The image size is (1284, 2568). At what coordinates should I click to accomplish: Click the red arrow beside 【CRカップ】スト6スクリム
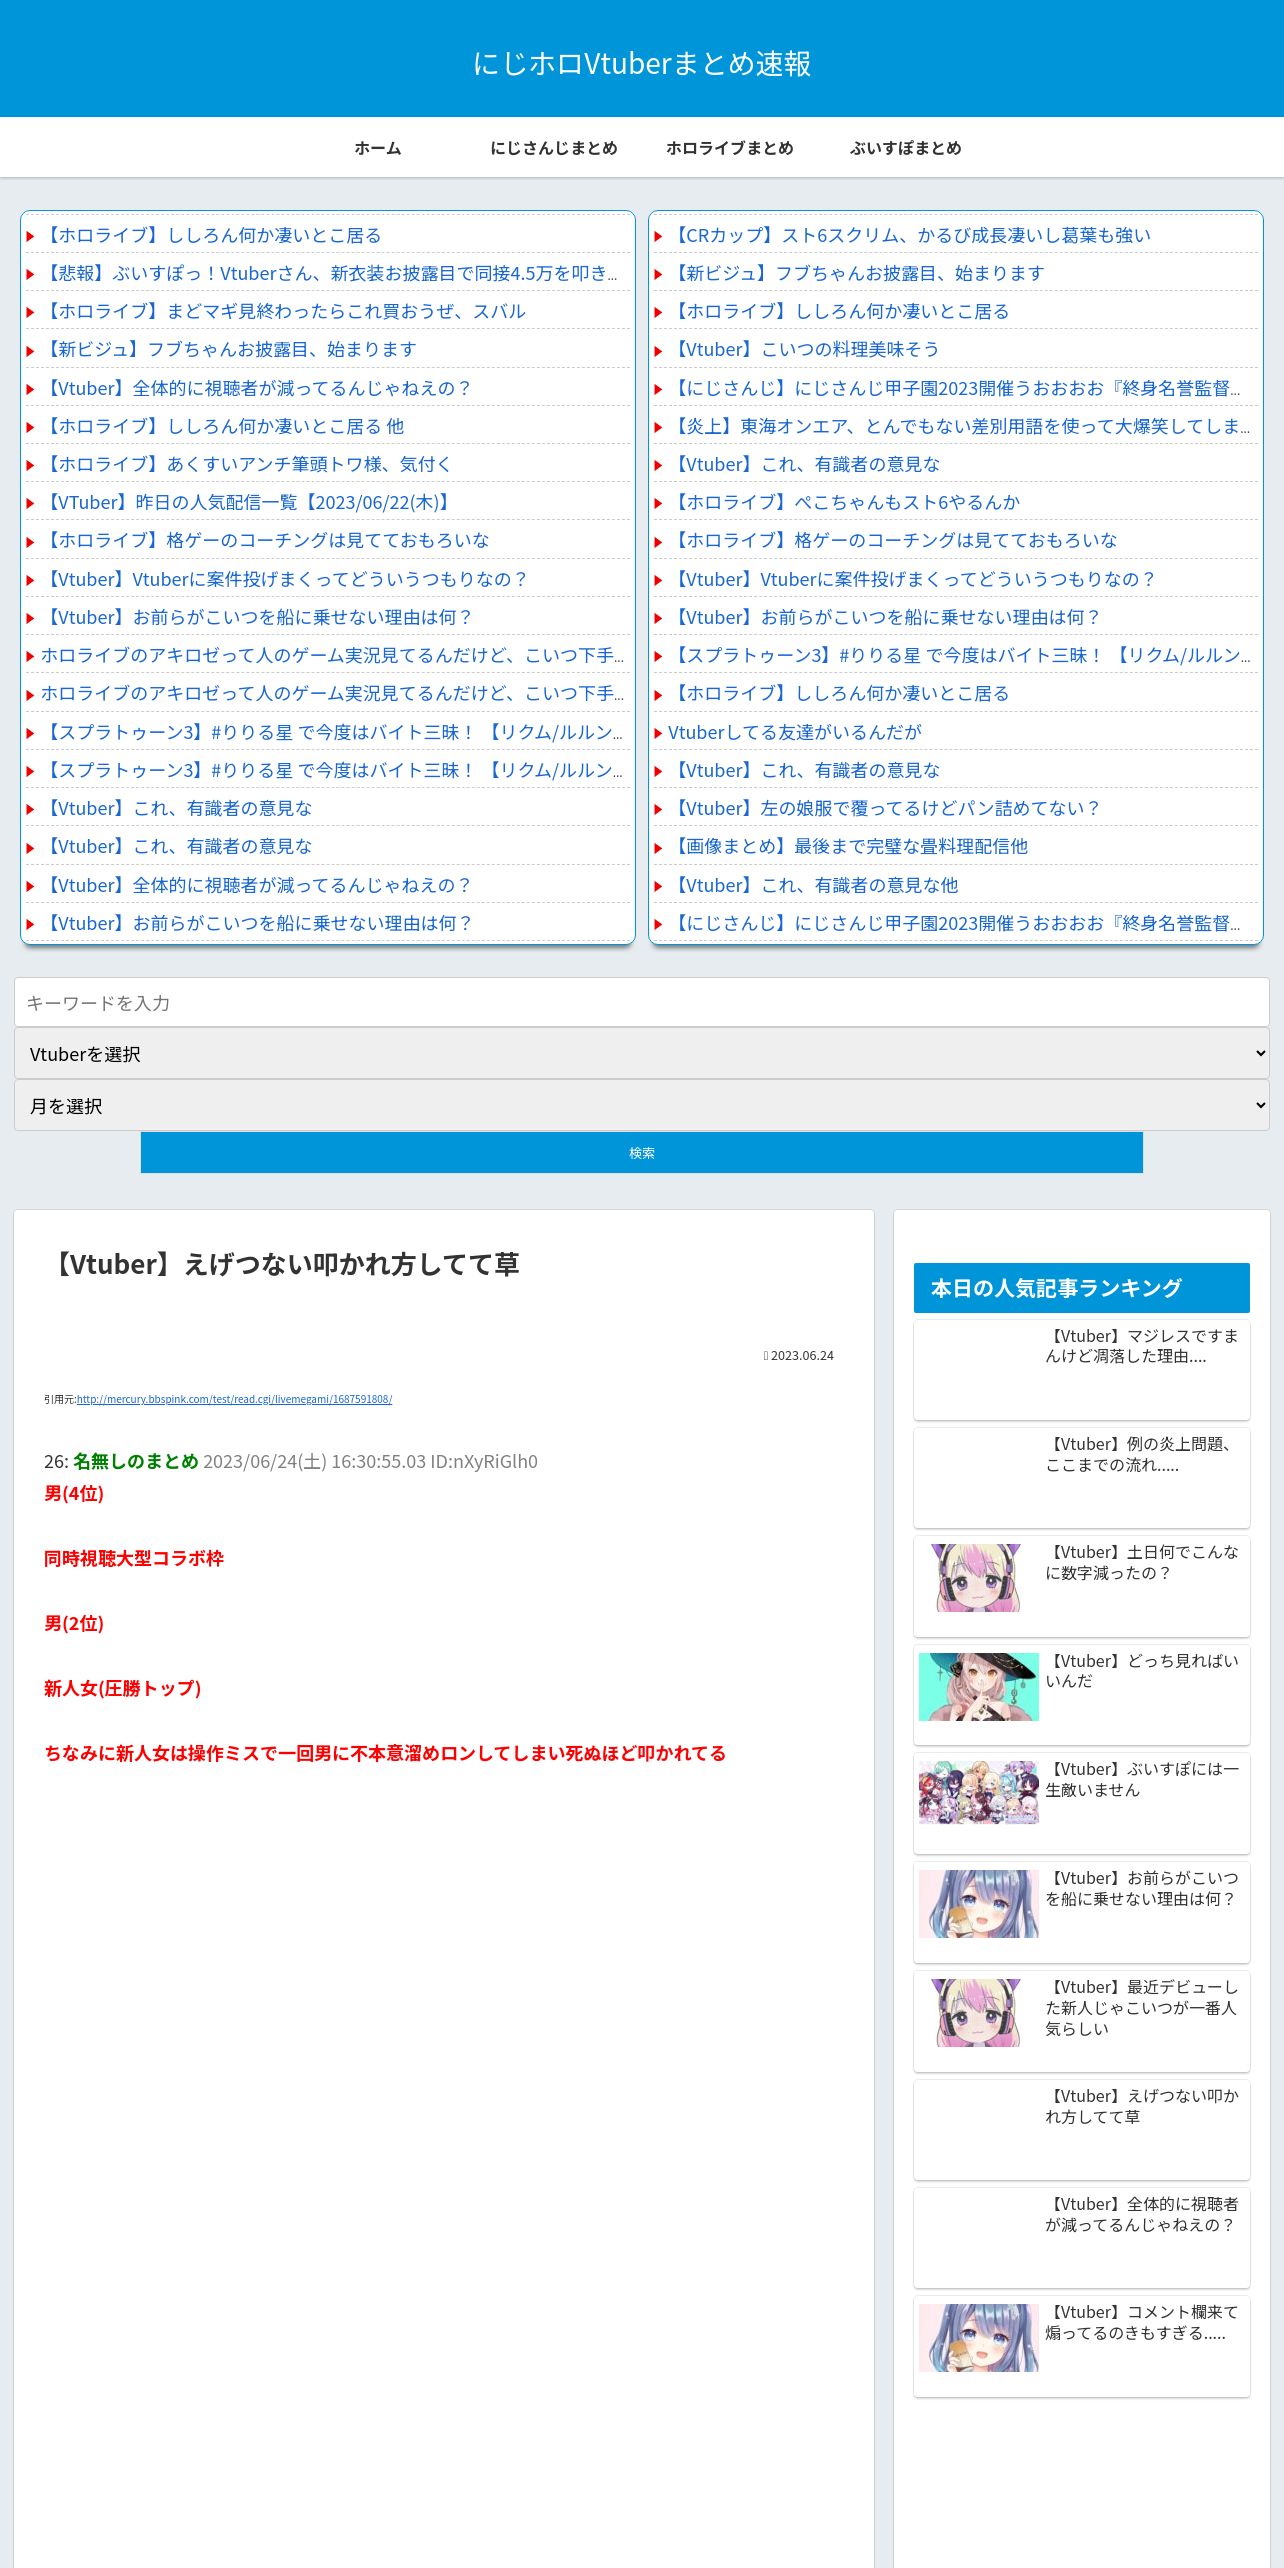pos(658,236)
